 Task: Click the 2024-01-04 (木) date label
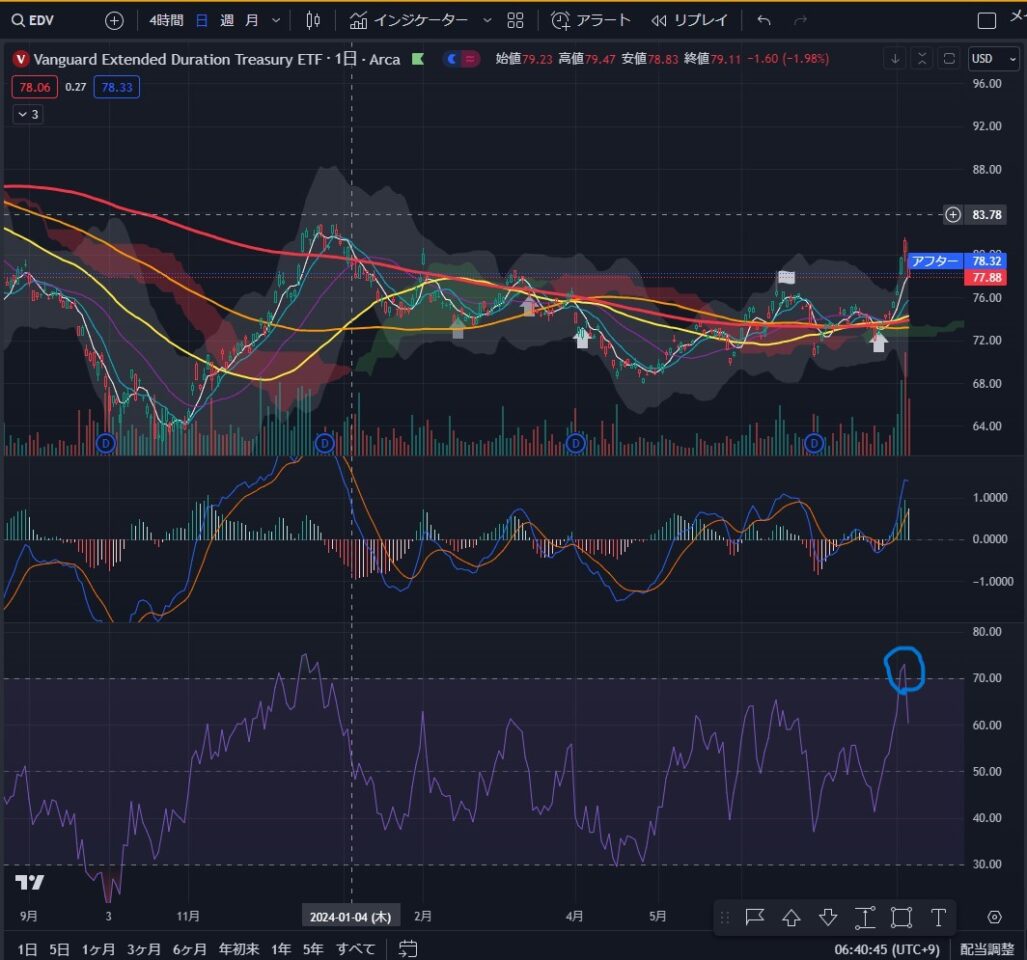click(x=350, y=917)
